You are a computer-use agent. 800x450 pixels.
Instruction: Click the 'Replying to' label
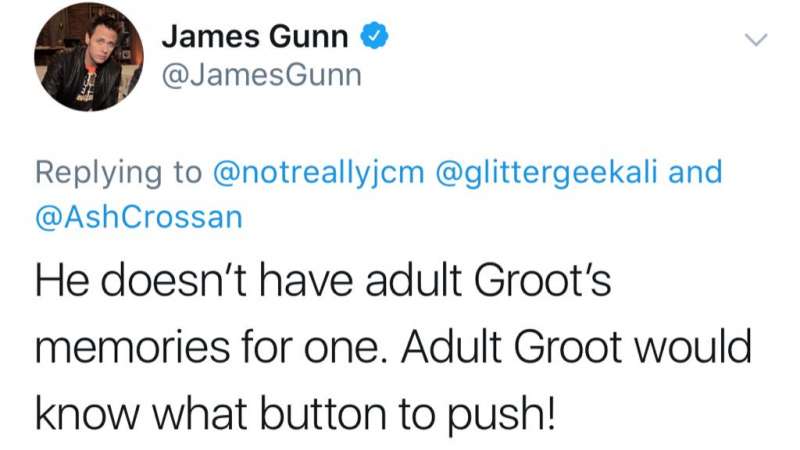[x=118, y=172]
